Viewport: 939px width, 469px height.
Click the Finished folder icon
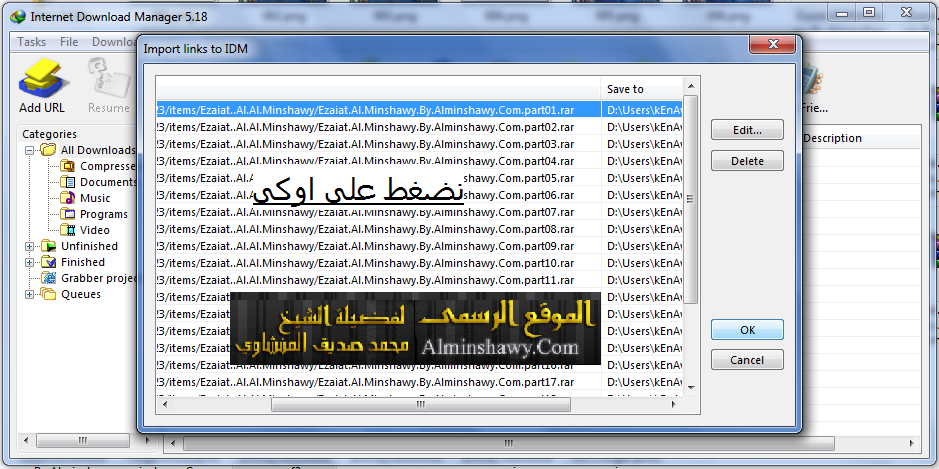(49, 262)
